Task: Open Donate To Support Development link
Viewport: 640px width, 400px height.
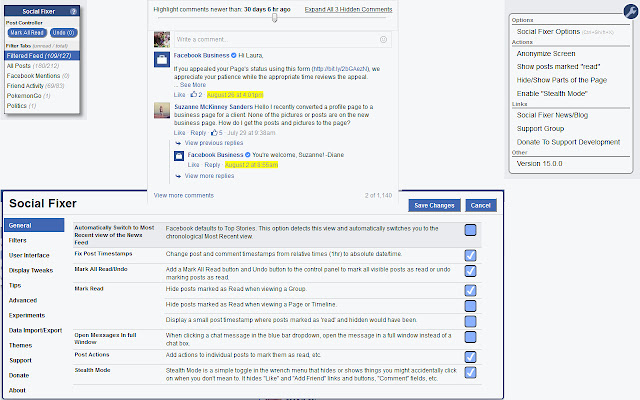Action: [x=568, y=142]
